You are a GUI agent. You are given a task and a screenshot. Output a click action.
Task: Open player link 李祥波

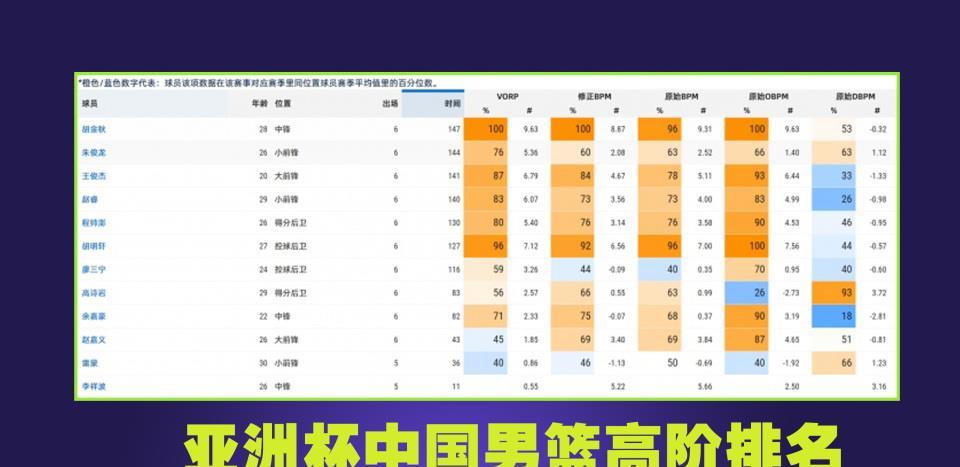(x=96, y=386)
